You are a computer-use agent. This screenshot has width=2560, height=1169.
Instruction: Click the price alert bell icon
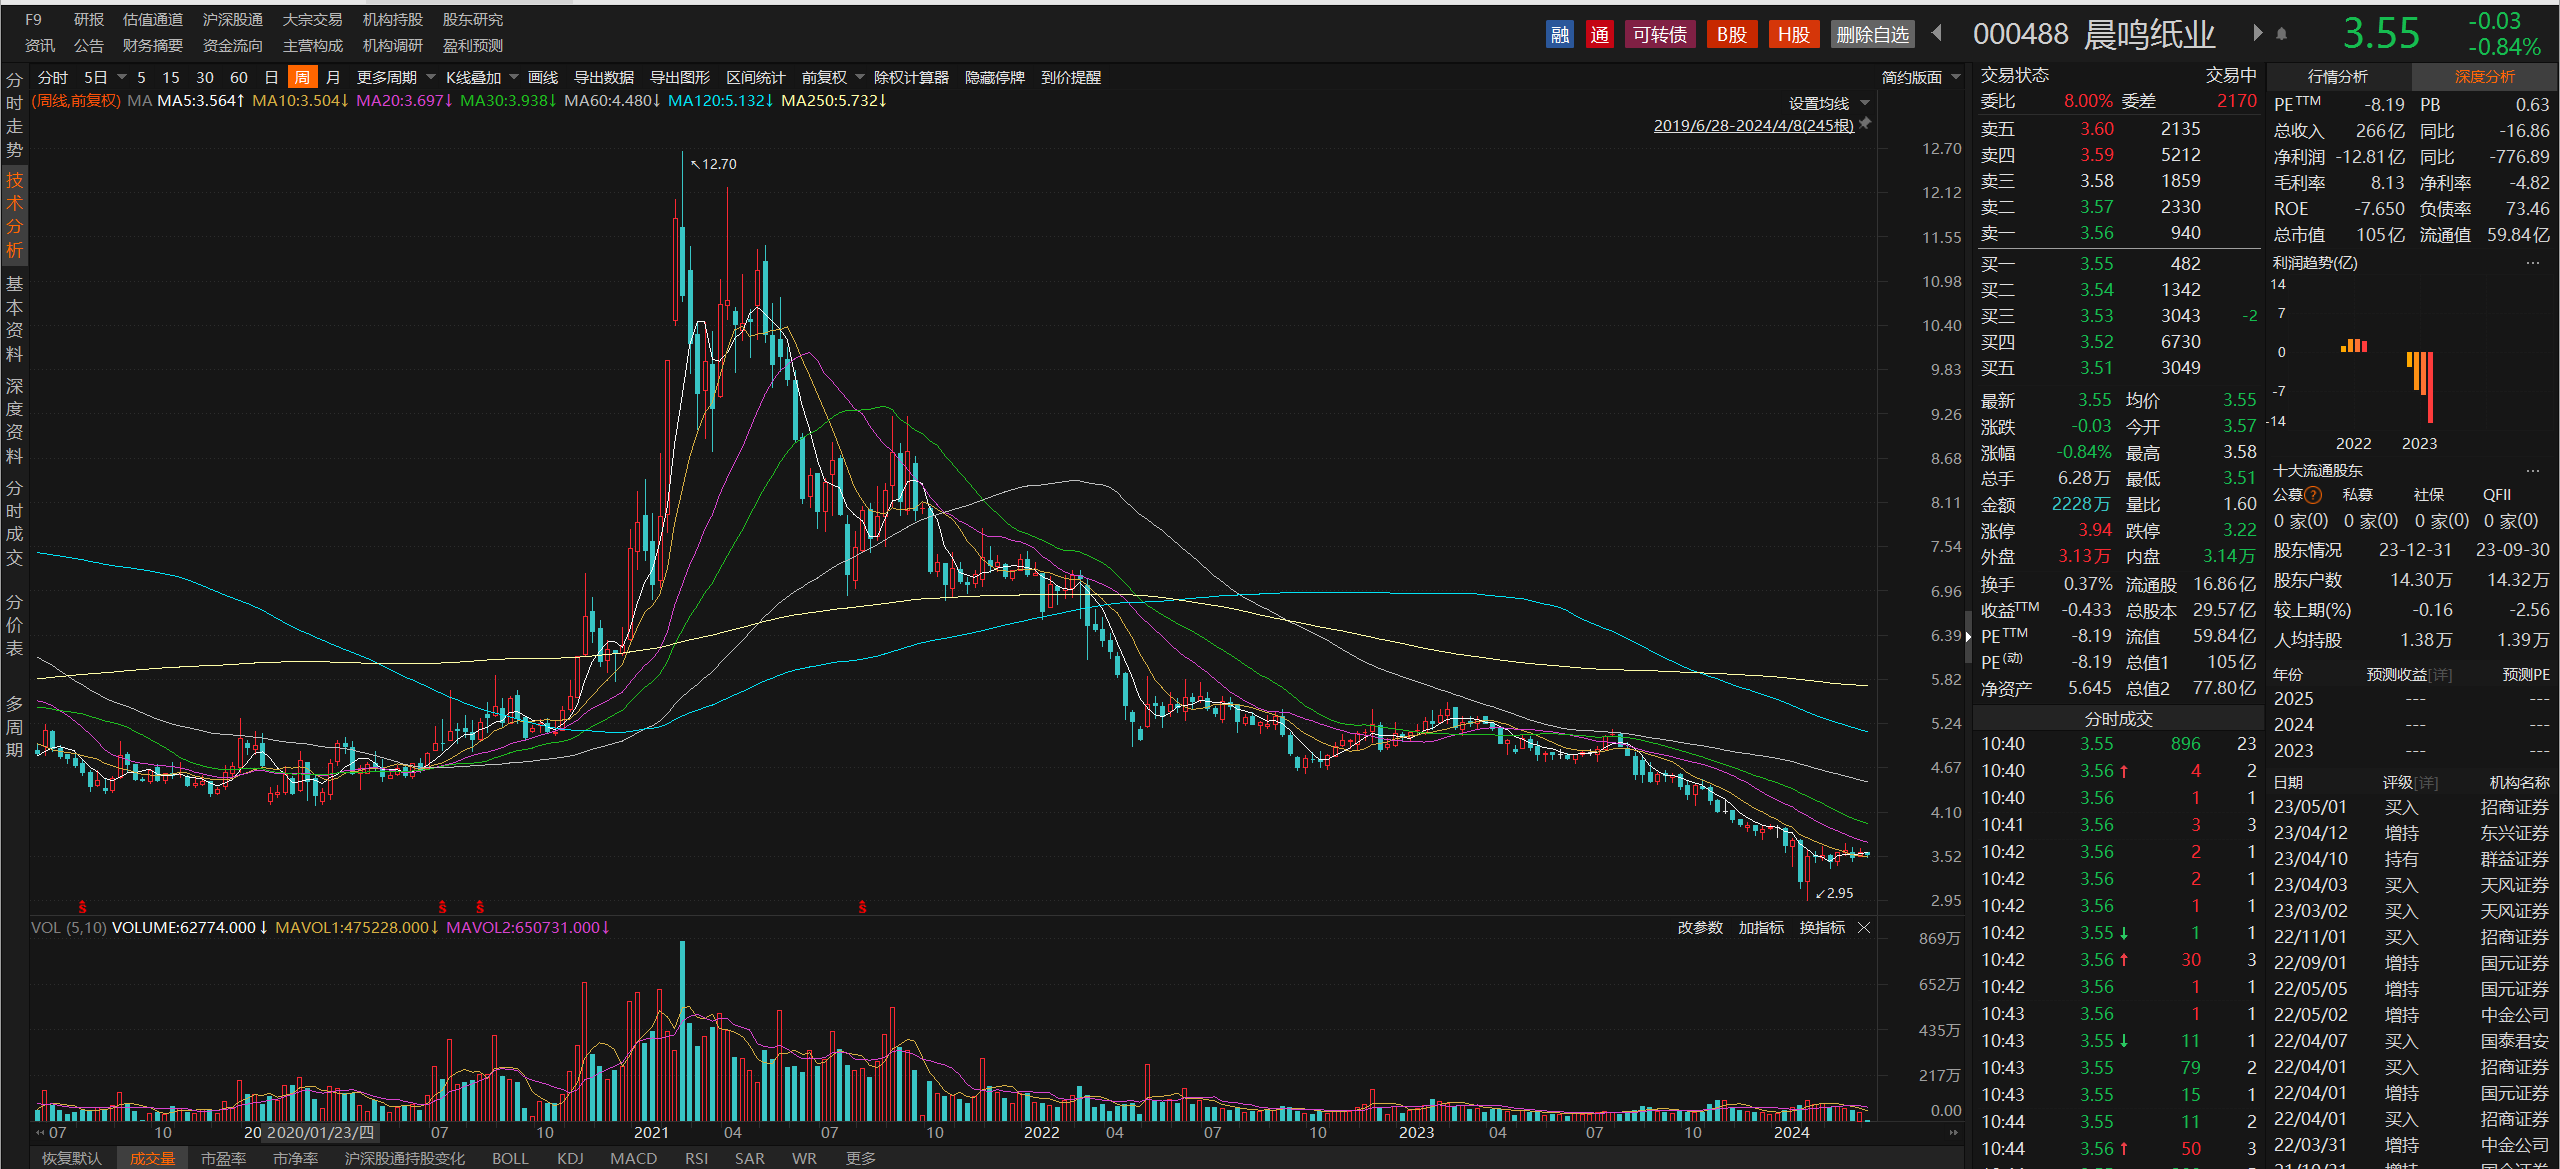tap(2282, 34)
